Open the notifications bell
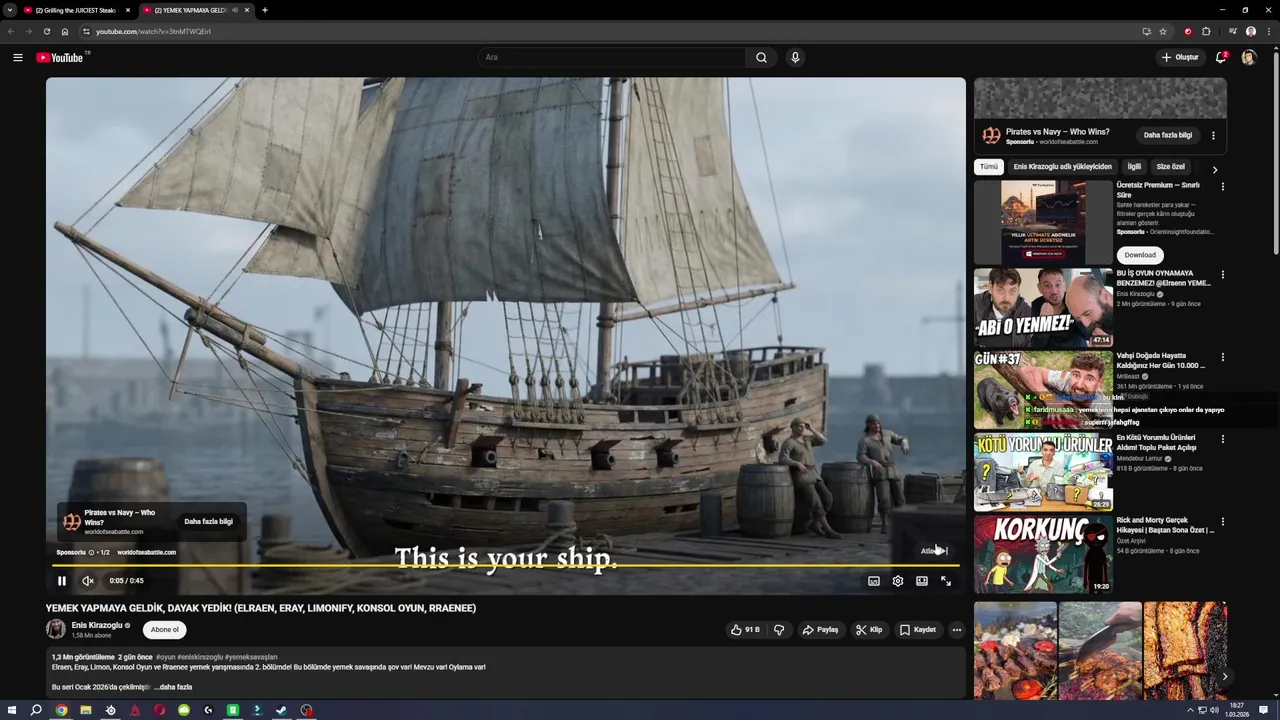The height and width of the screenshot is (720, 1280). pyautogui.click(x=1221, y=57)
